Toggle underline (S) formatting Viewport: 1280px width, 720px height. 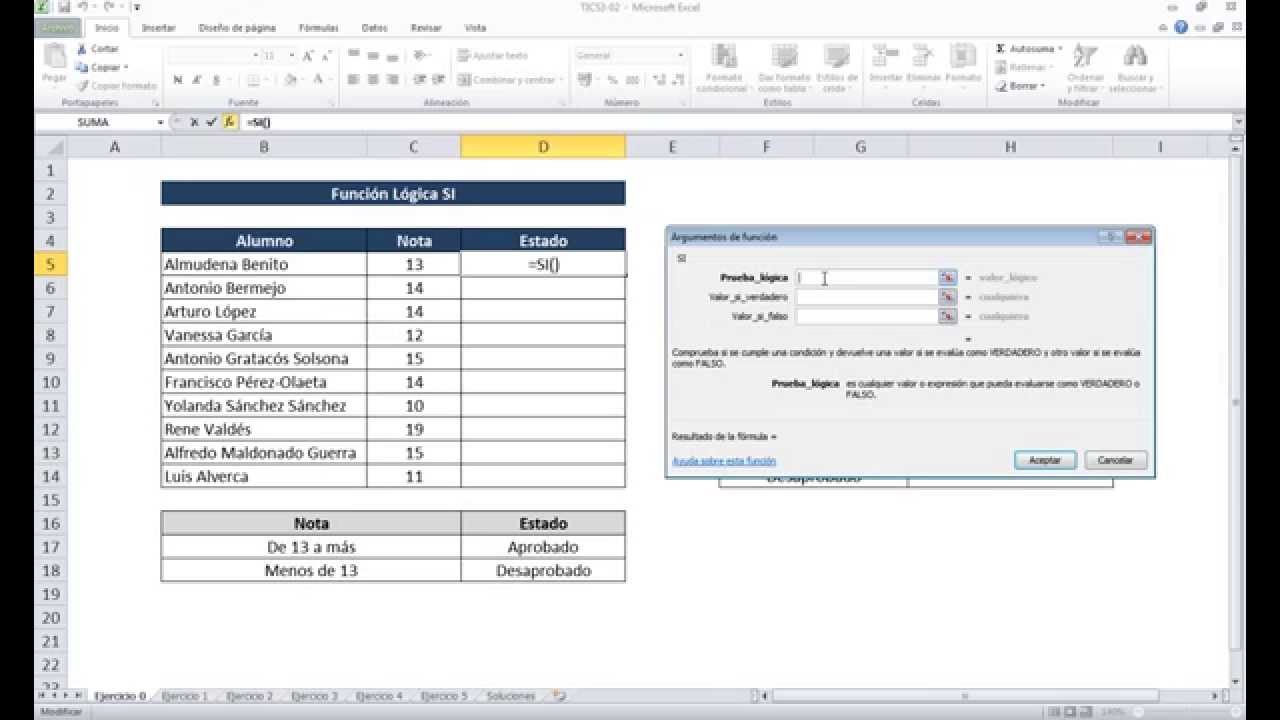click(x=217, y=79)
